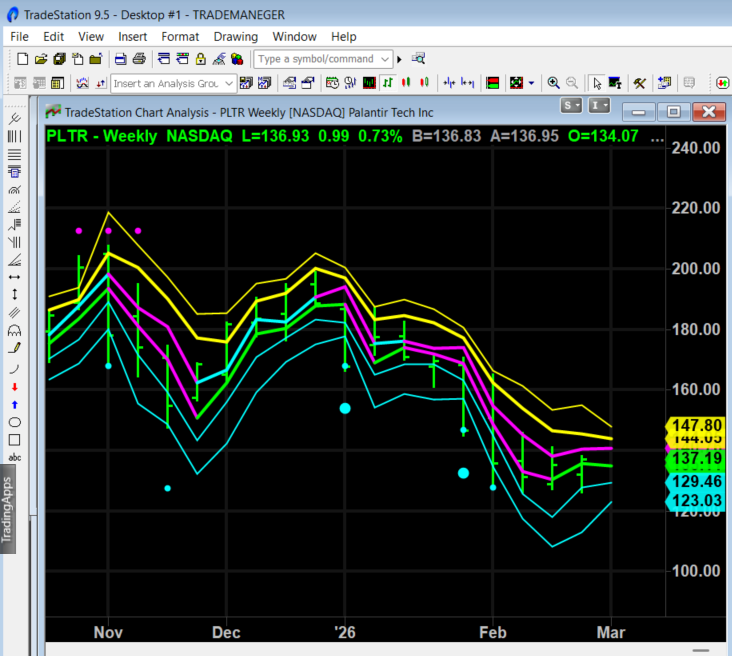The width and height of the screenshot is (732, 656).
Task: Click the New blank document icon
Action: pos(22,59)
